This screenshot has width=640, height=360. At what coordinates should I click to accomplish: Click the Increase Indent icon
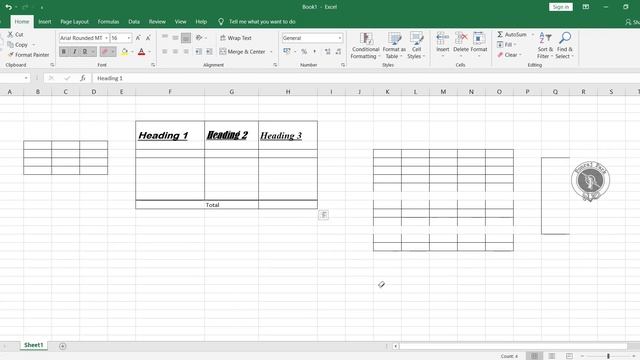pos(209,51)
